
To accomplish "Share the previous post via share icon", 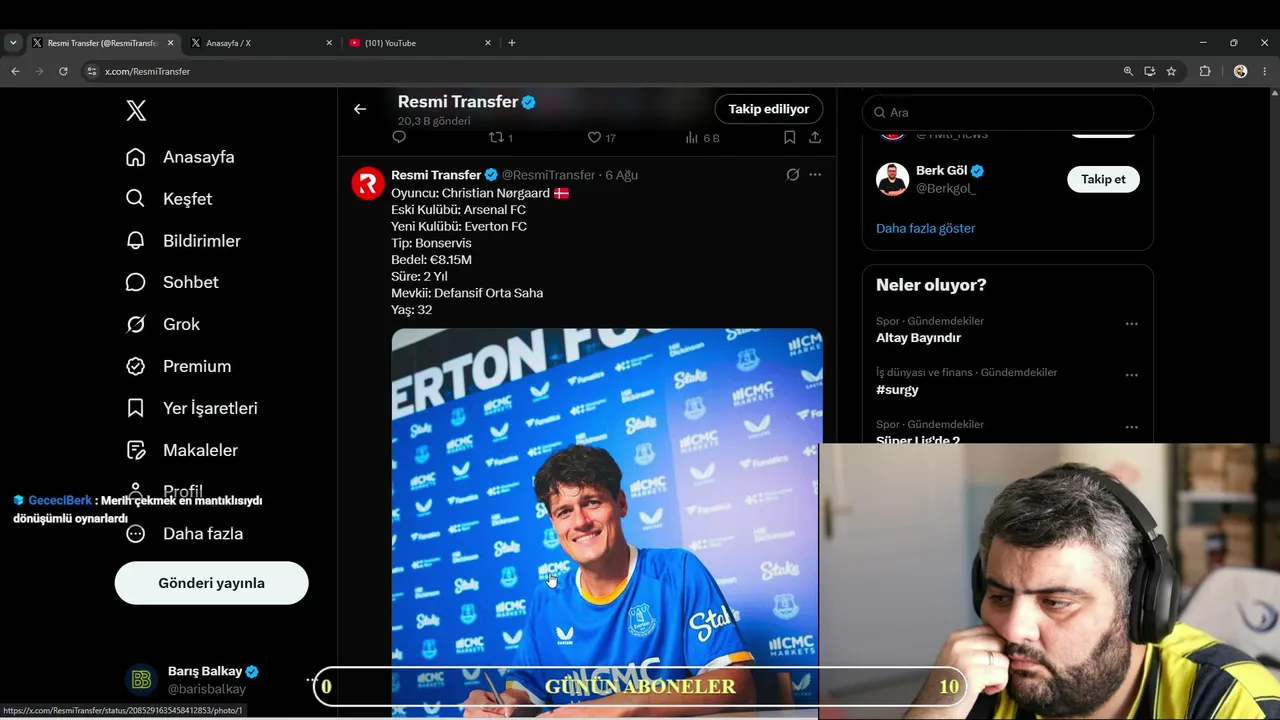I will 815,137.
